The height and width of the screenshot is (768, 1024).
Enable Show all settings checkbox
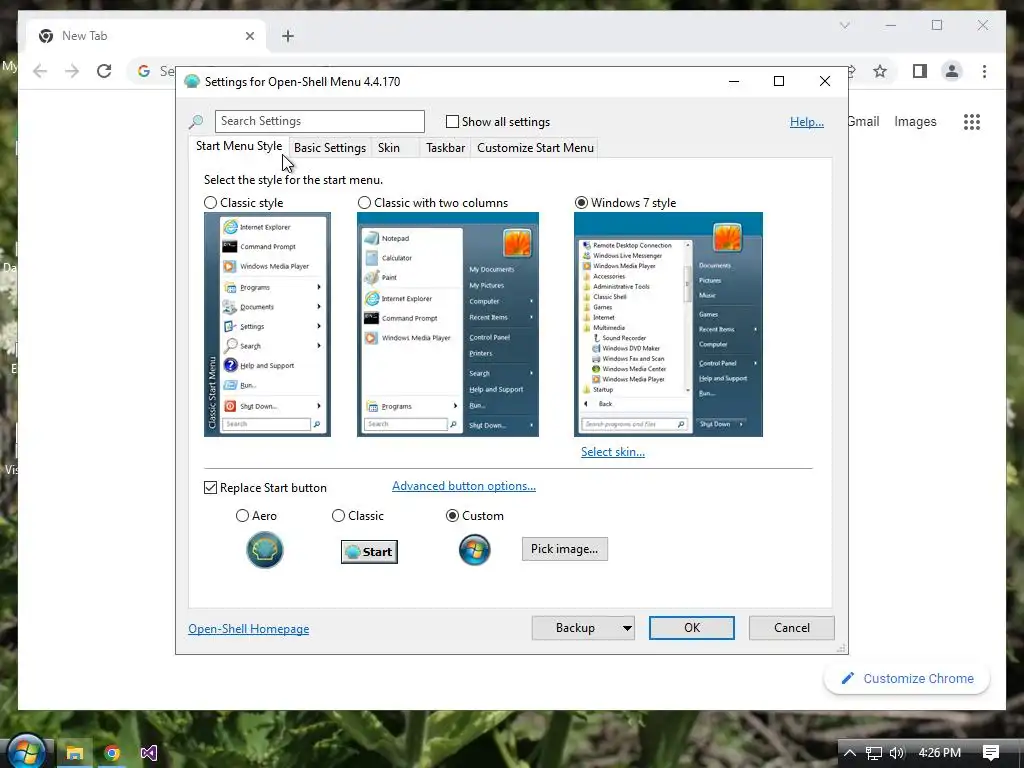(x=452, y=121)
